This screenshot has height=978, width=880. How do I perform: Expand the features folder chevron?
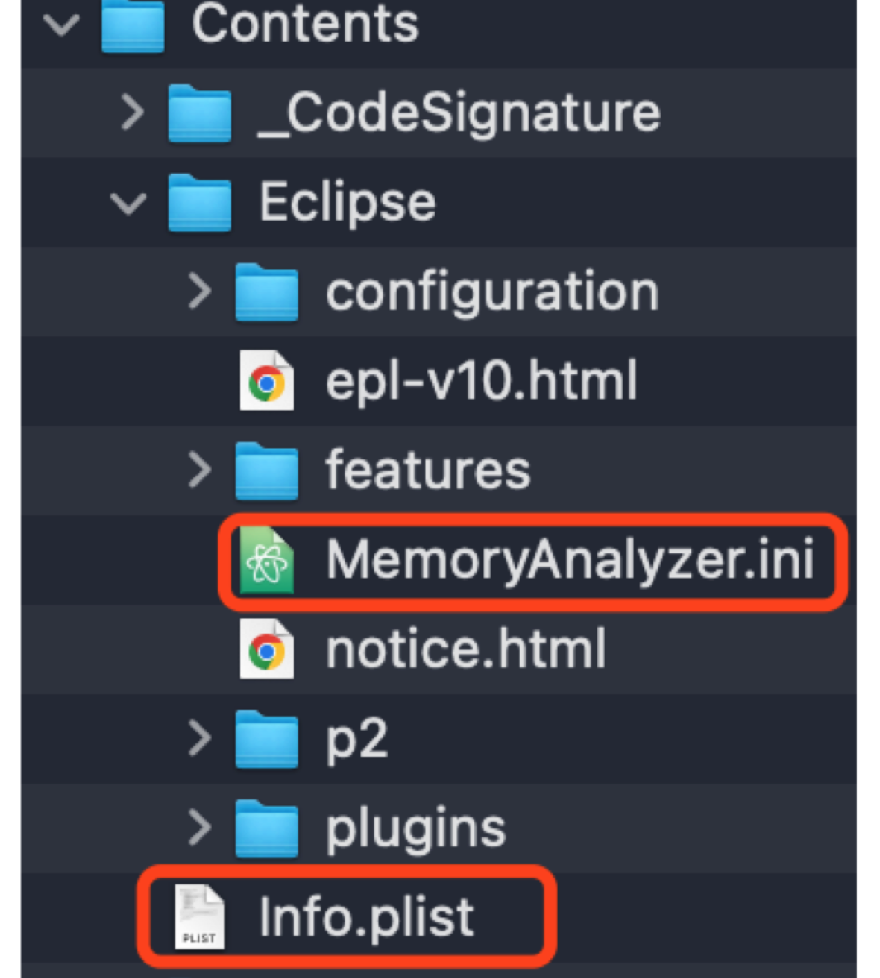tap(200, 470)
